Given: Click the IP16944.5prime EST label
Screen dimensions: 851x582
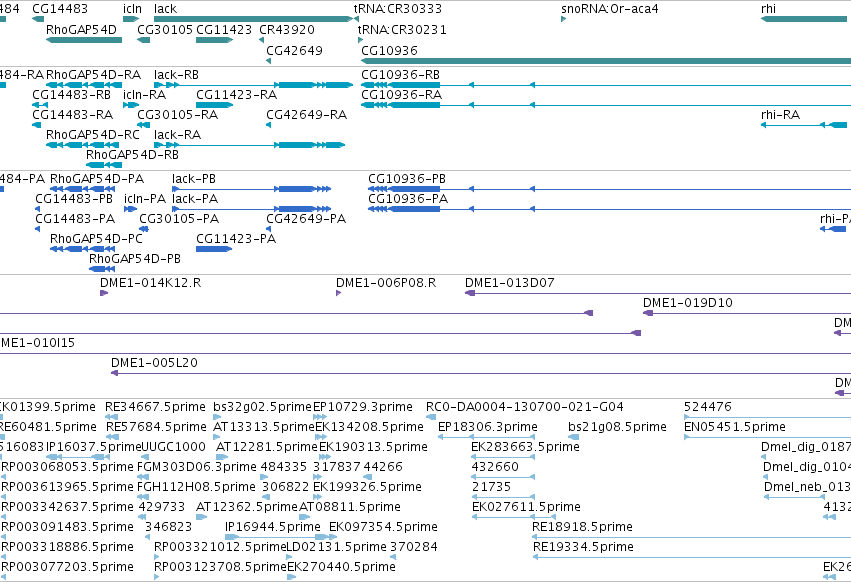Looking at the screenshot, I should 273,527.
